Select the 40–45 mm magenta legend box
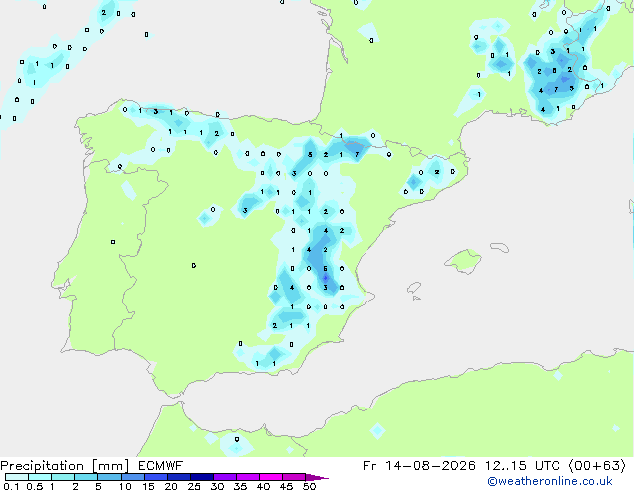Image resolution: width=634 pixels, height=490 pixels. click(271, 477)
